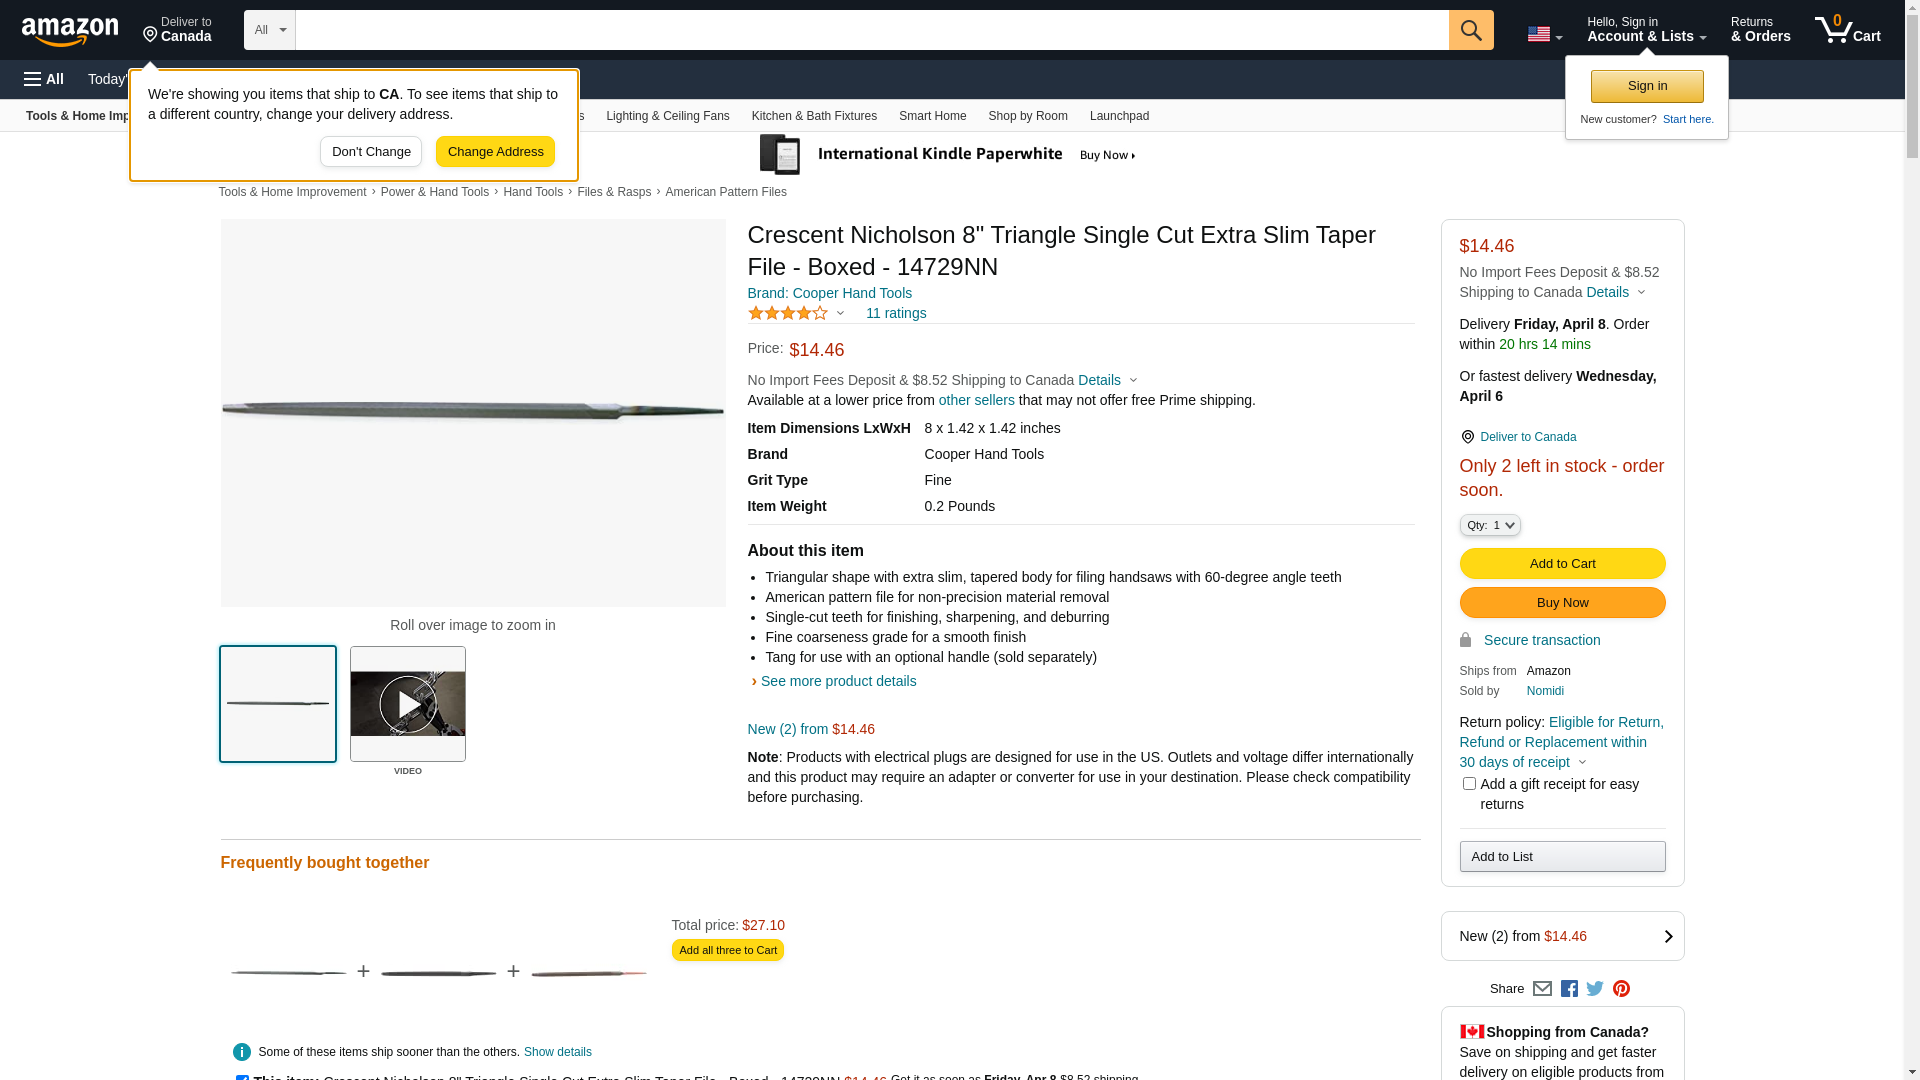Screen dimensions: 1920x1080
Task: Play the product video thumbnail
Action: click(408, 704)
